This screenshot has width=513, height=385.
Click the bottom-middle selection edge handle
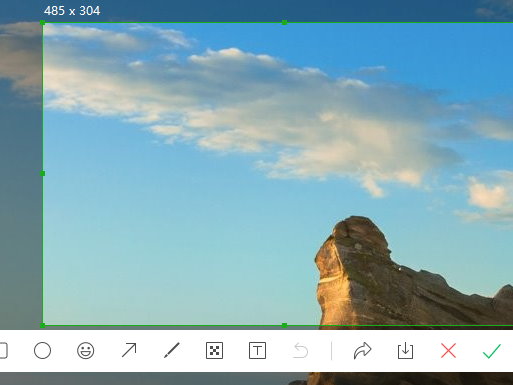point(284,325)
